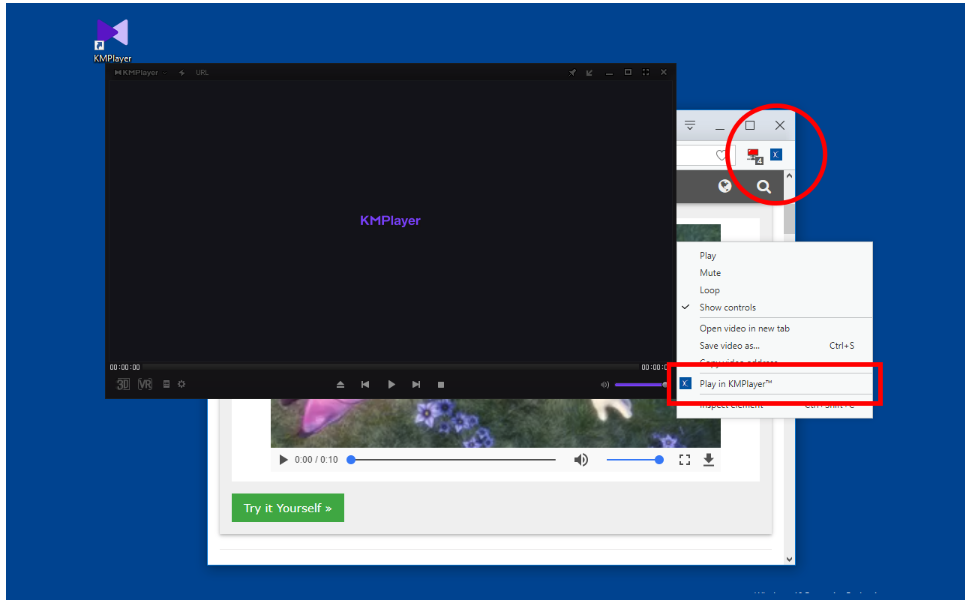
Task: Minimize the KMPlayer window
Action: 609,73
